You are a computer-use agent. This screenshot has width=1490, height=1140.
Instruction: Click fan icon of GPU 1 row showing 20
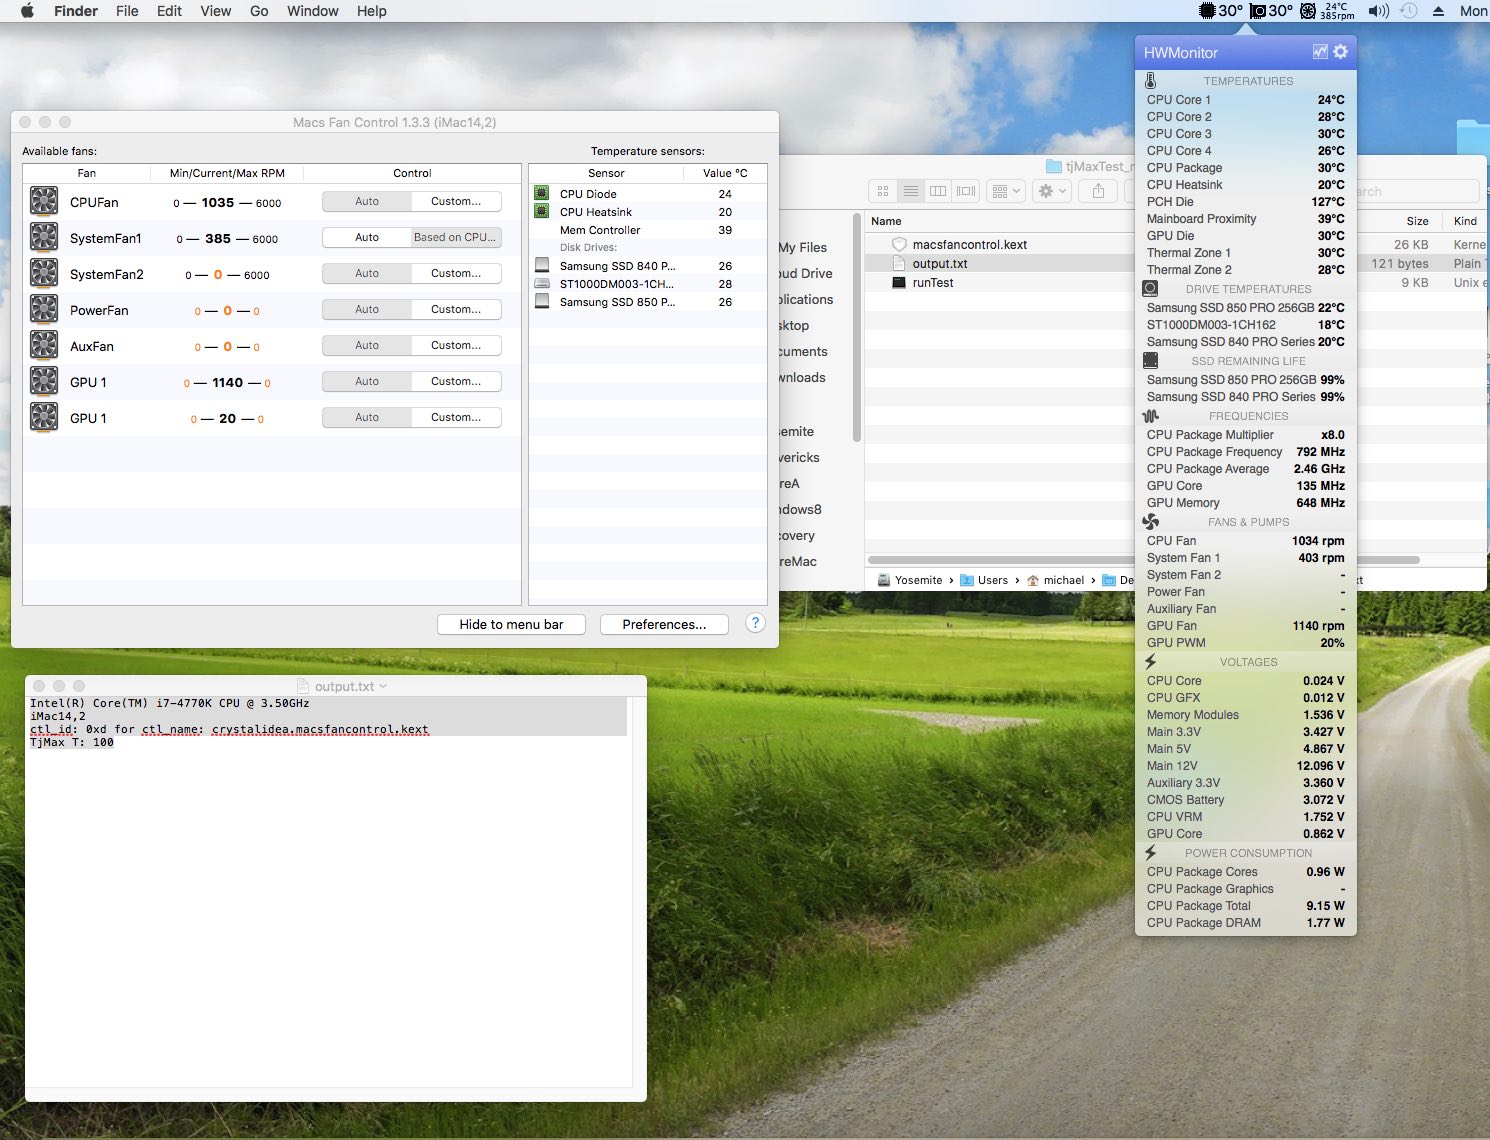pyautogui.click(x=43, y=417)
